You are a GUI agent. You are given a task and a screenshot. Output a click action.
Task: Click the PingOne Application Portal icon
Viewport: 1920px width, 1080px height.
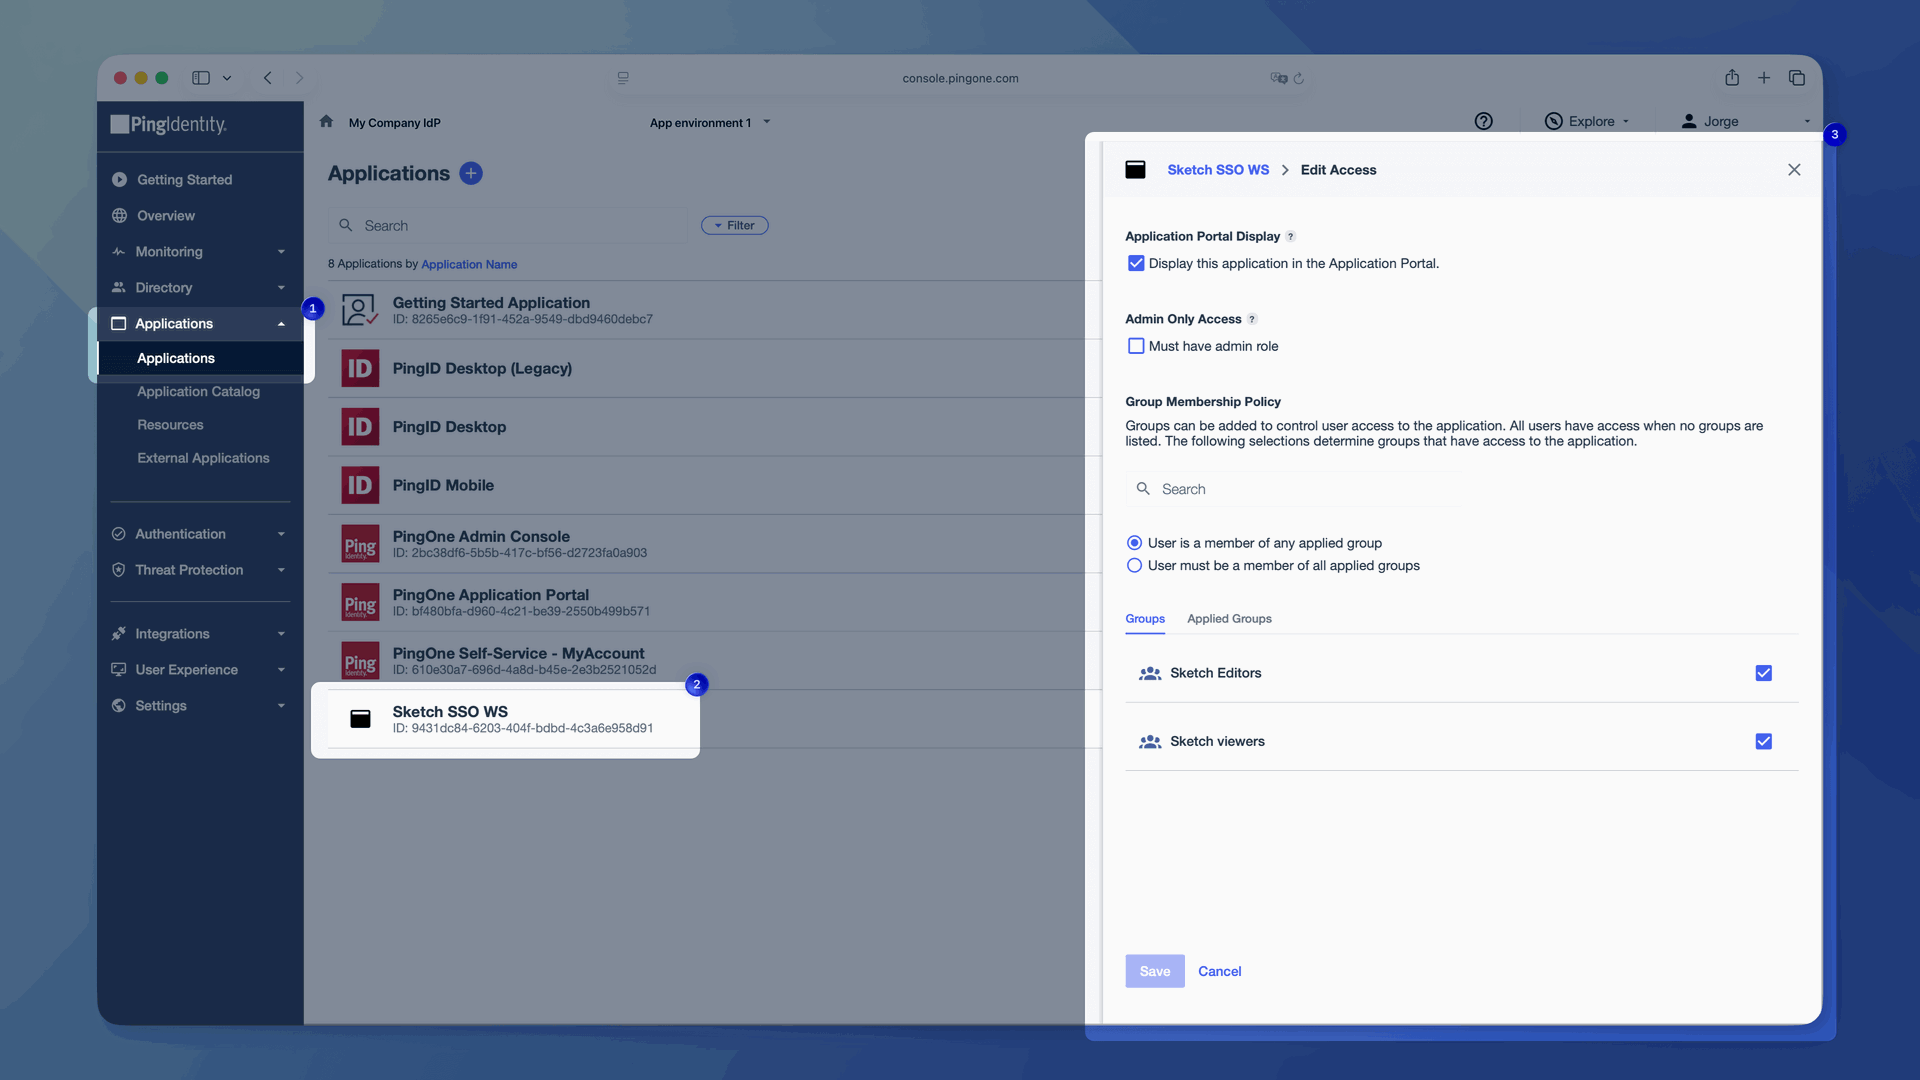point(360,602)
